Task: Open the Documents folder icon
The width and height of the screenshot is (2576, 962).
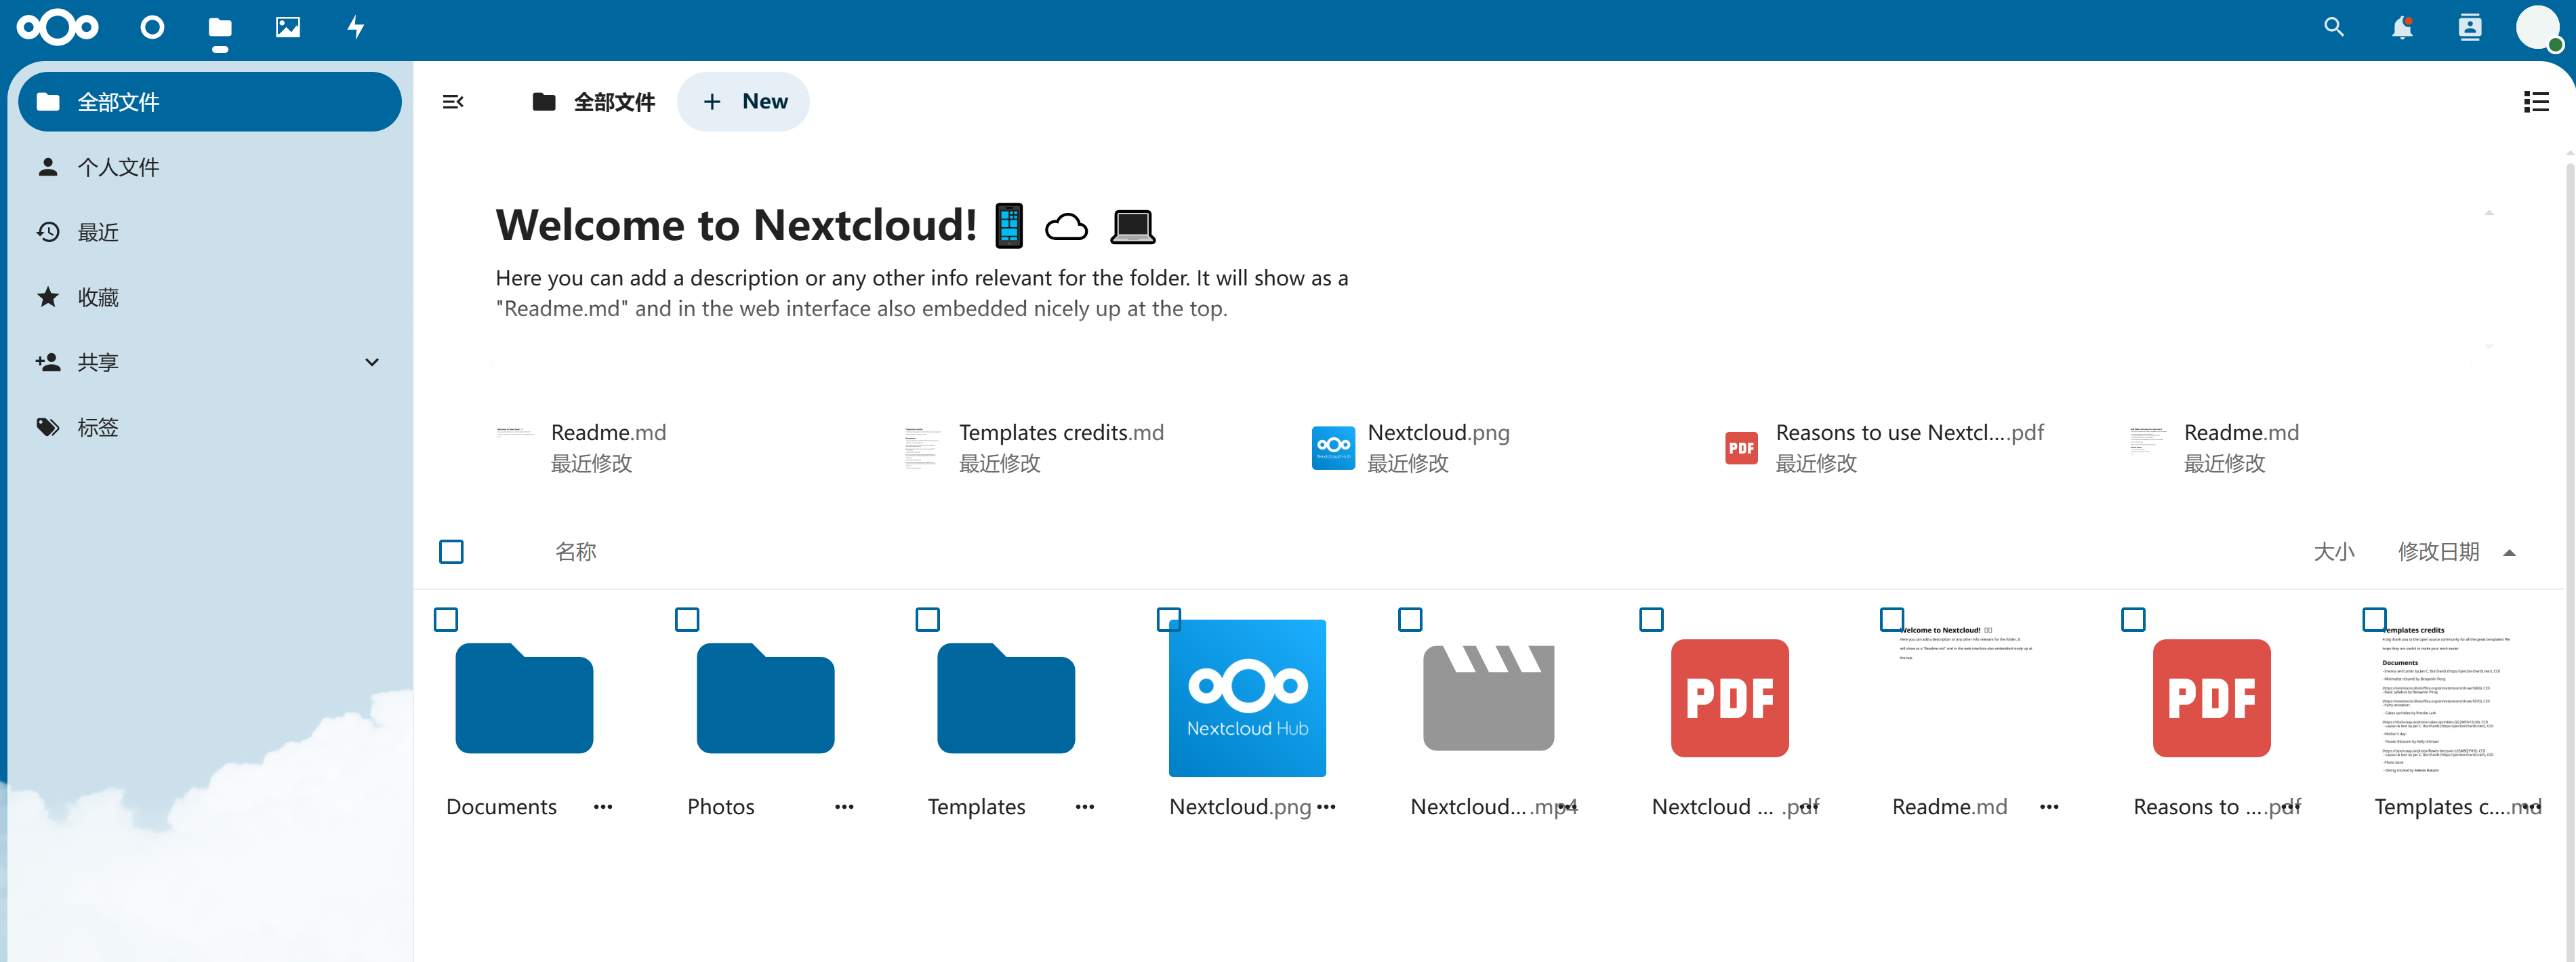Action: click(524, 698)
